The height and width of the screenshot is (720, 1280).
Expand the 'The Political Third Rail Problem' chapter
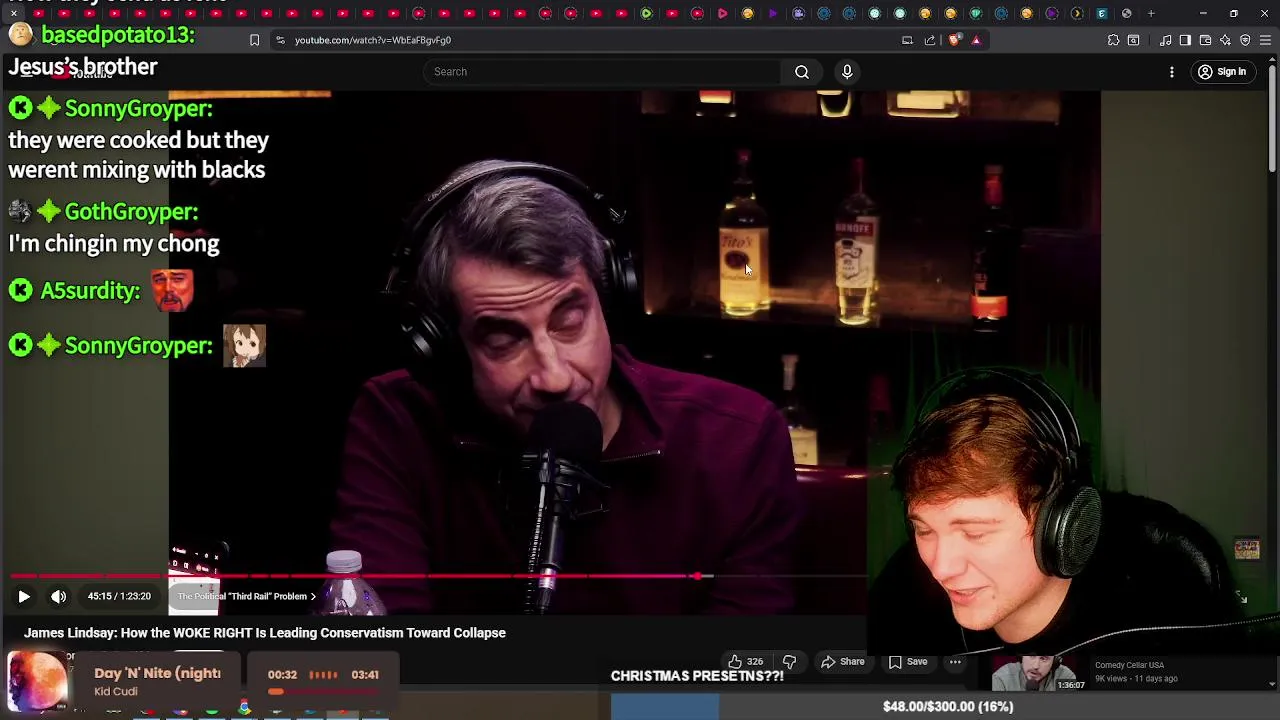247,596
